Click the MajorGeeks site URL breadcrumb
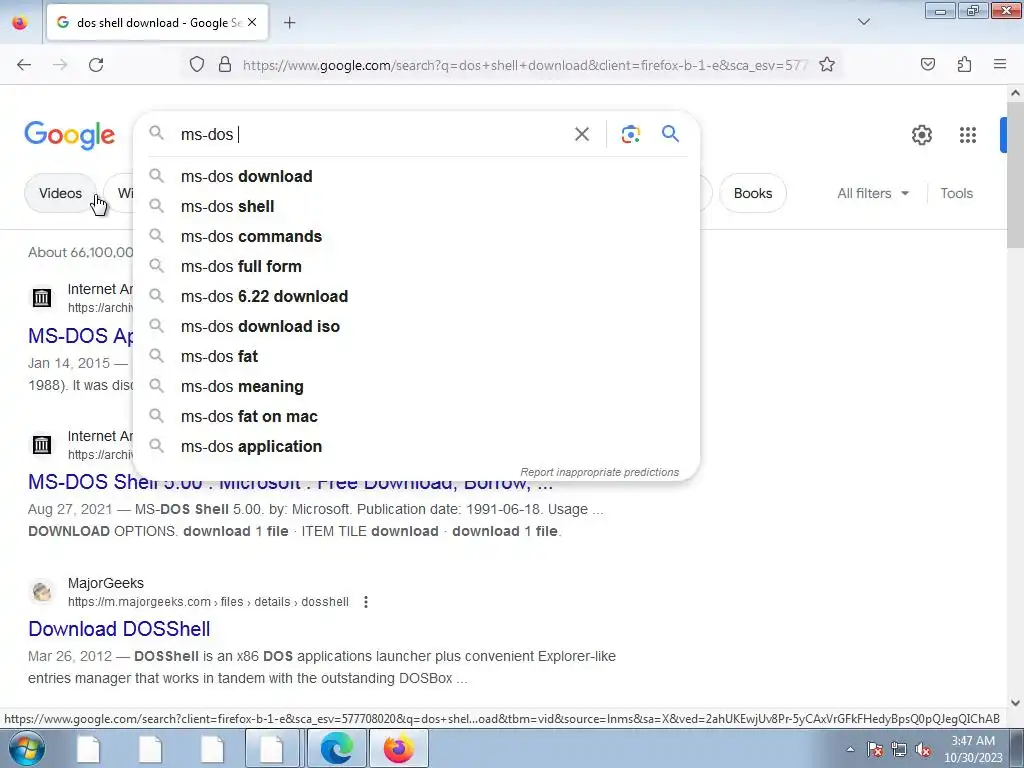This screenshot has width=1024, height=768. point(208,602)
